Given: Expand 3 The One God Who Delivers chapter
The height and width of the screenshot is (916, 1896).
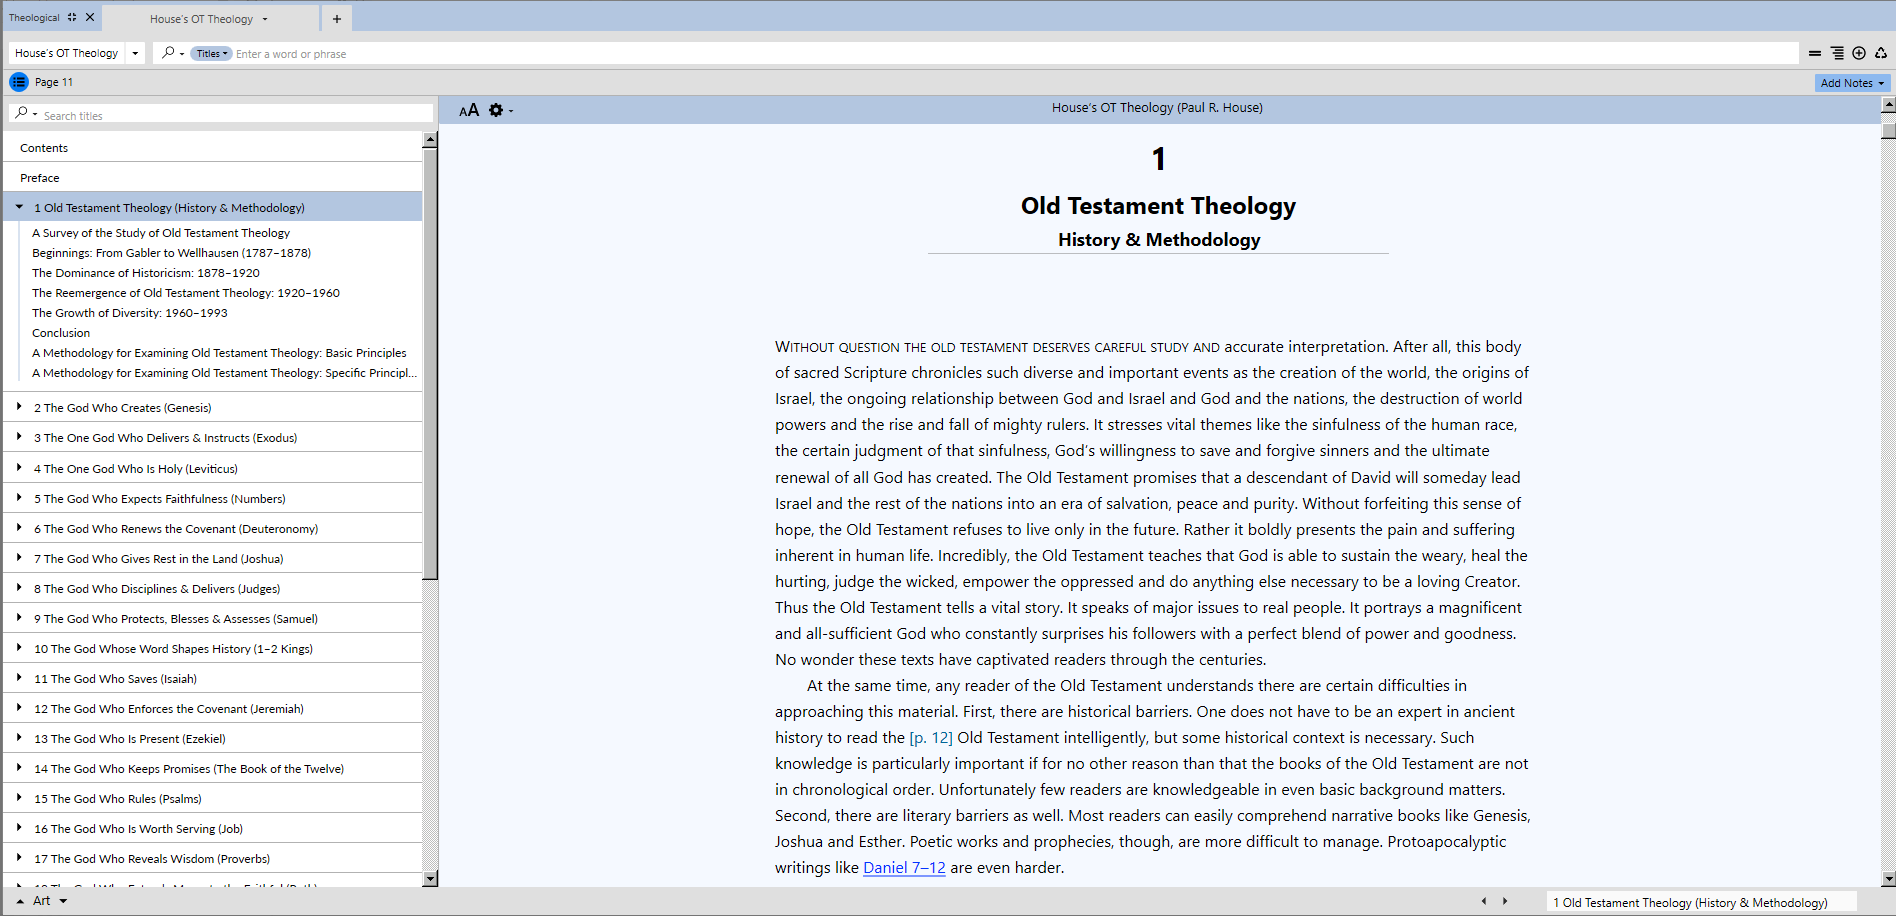Looking at the screenshot, I should tap(19, 437).
